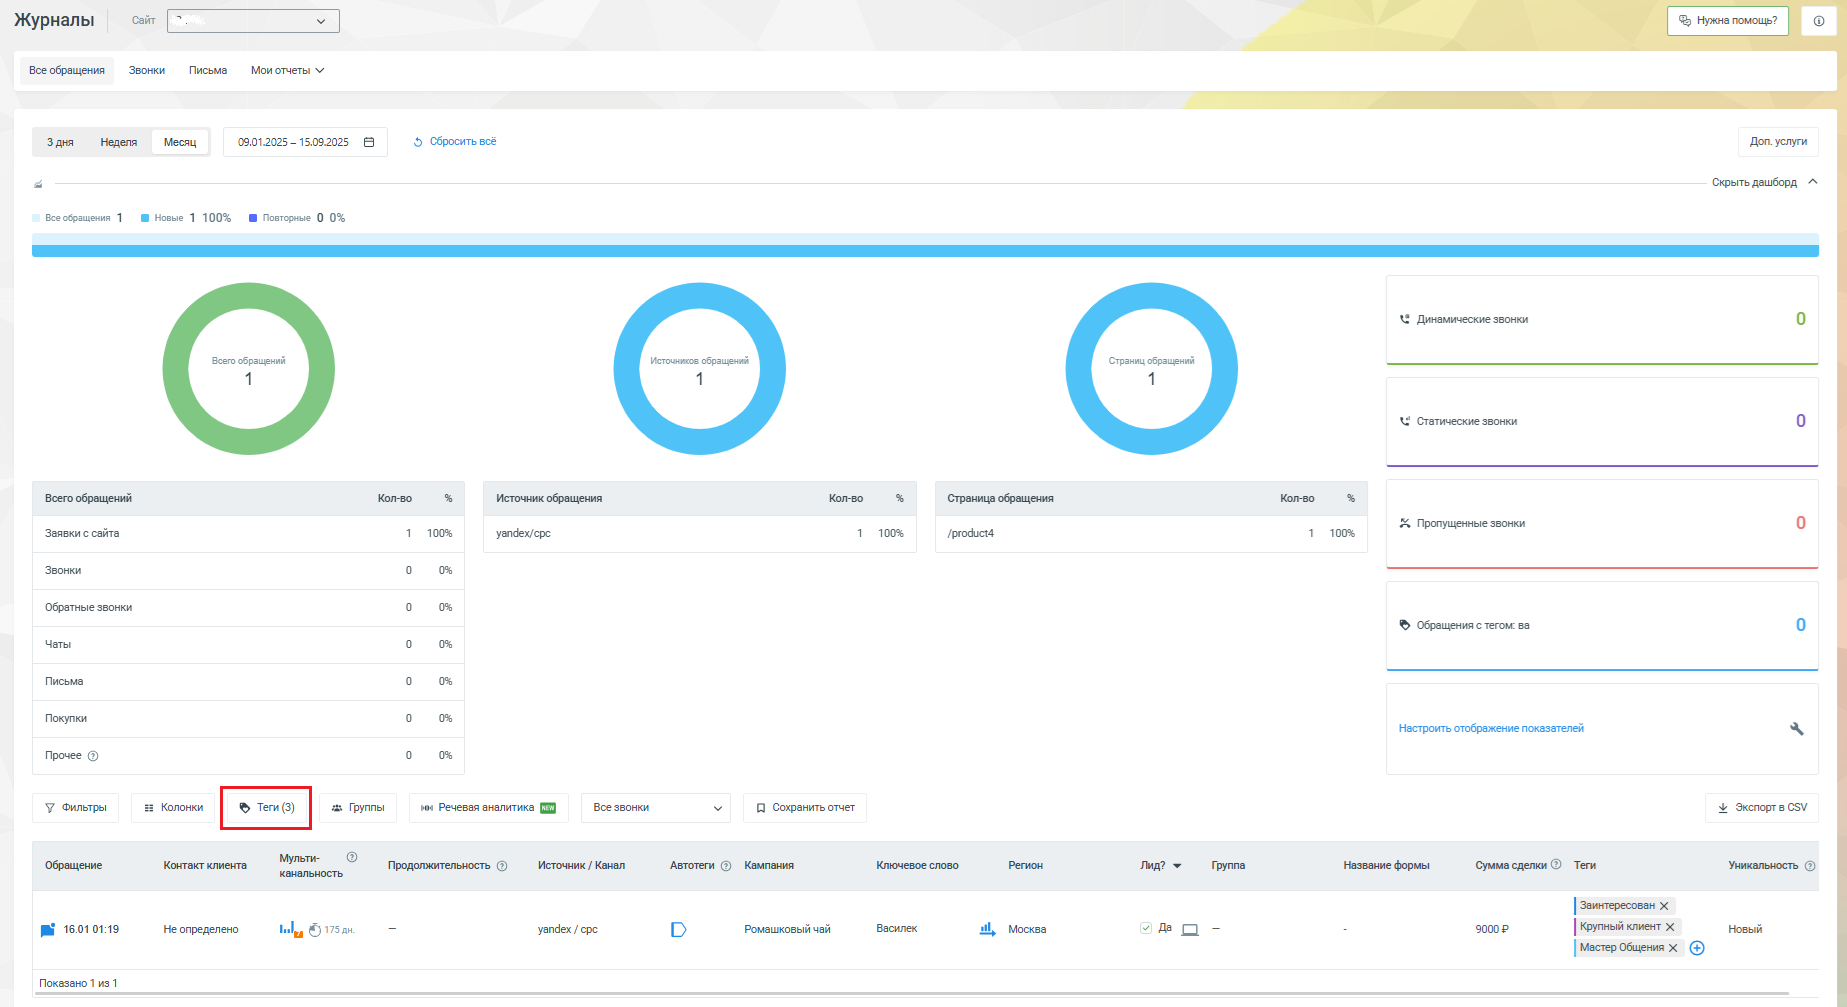Image resolution: width=1847 pixels, height=1007 pixels.
Task: Open the Теги (3) button
Action: click(x=266, y=808)
